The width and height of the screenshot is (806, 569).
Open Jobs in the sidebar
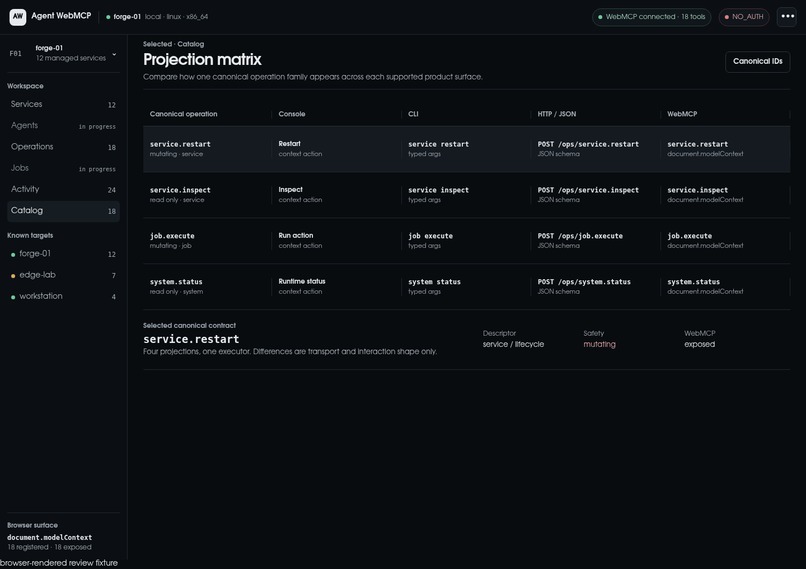click(63, 168)
